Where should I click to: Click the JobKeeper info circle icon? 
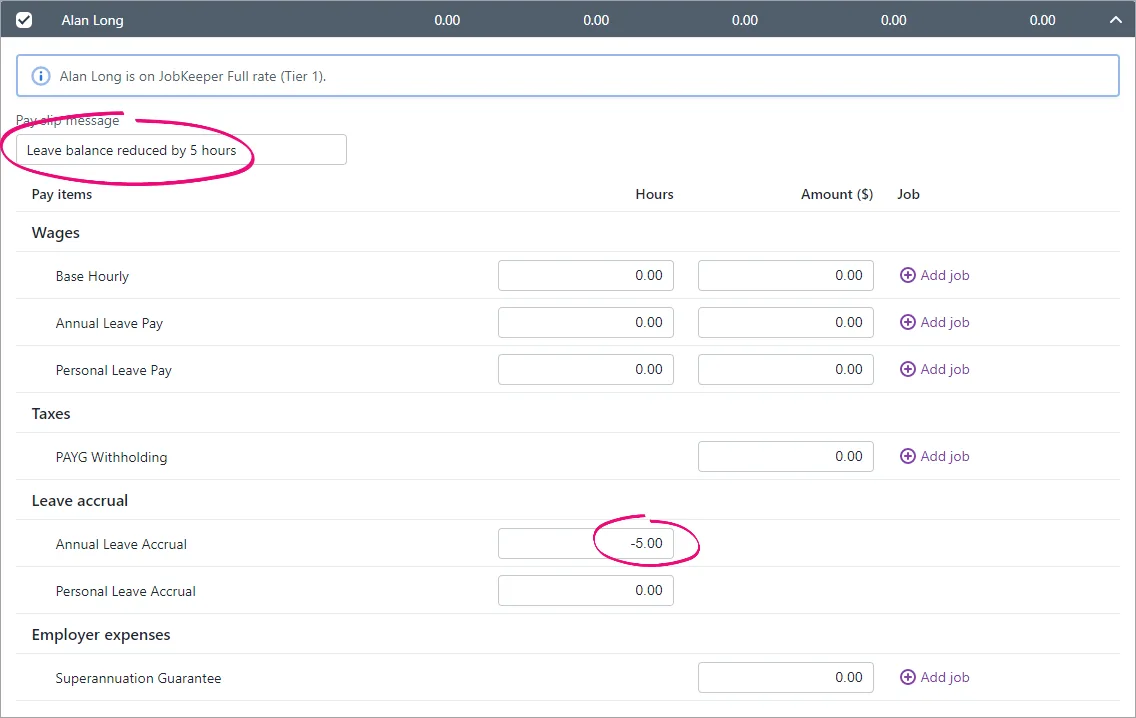[x=41, y=76]
